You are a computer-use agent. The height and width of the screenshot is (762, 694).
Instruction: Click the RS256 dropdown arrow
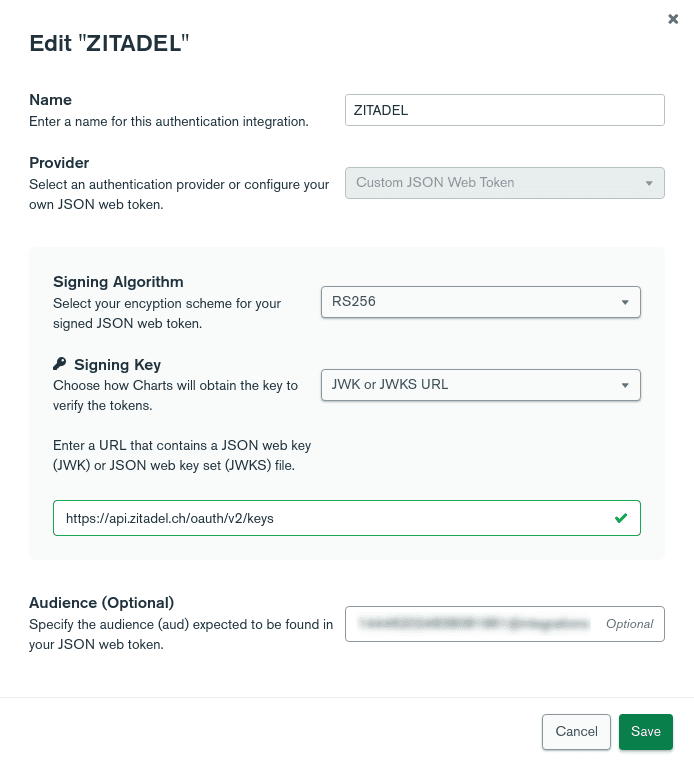tap(625, 302)
